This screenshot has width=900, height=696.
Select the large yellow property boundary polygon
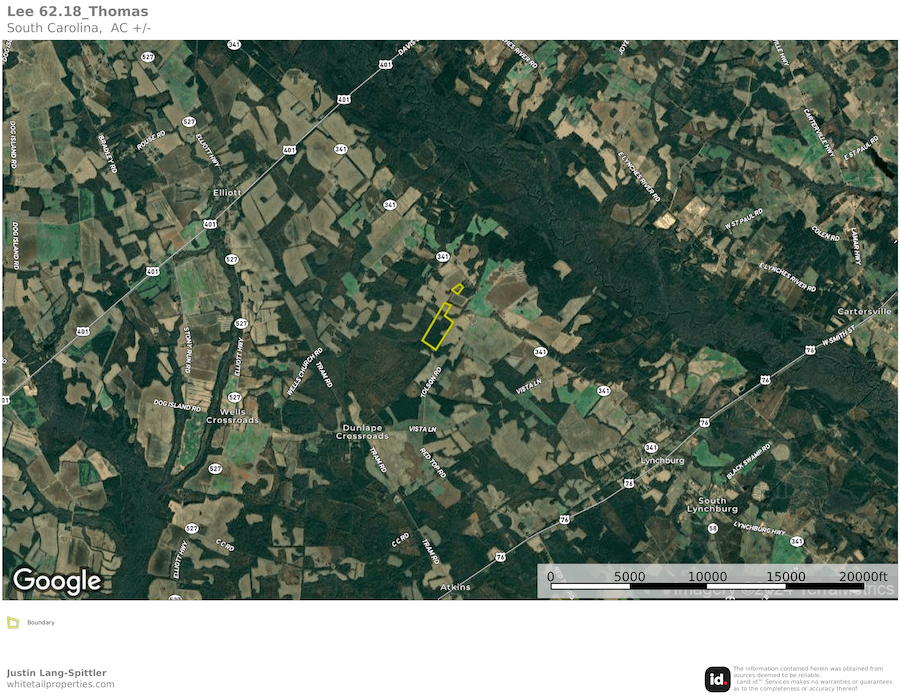(x=436, y=327)
